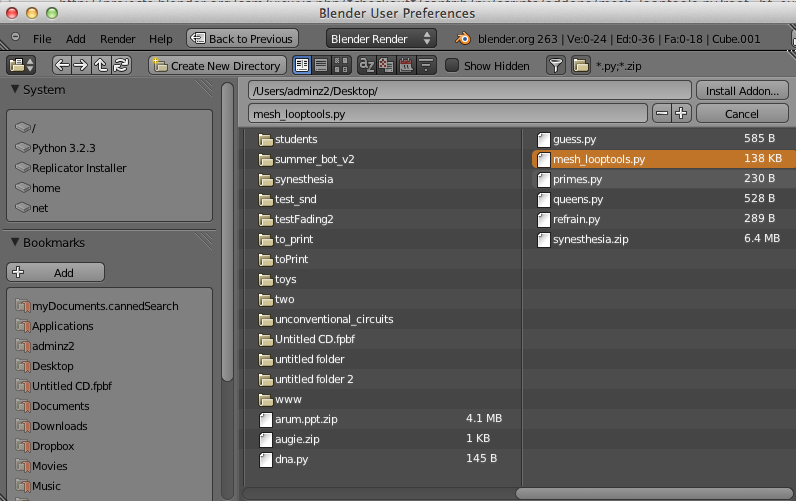Toggle show folders filter icon
The image size is (796, 501).
(581, 65)
